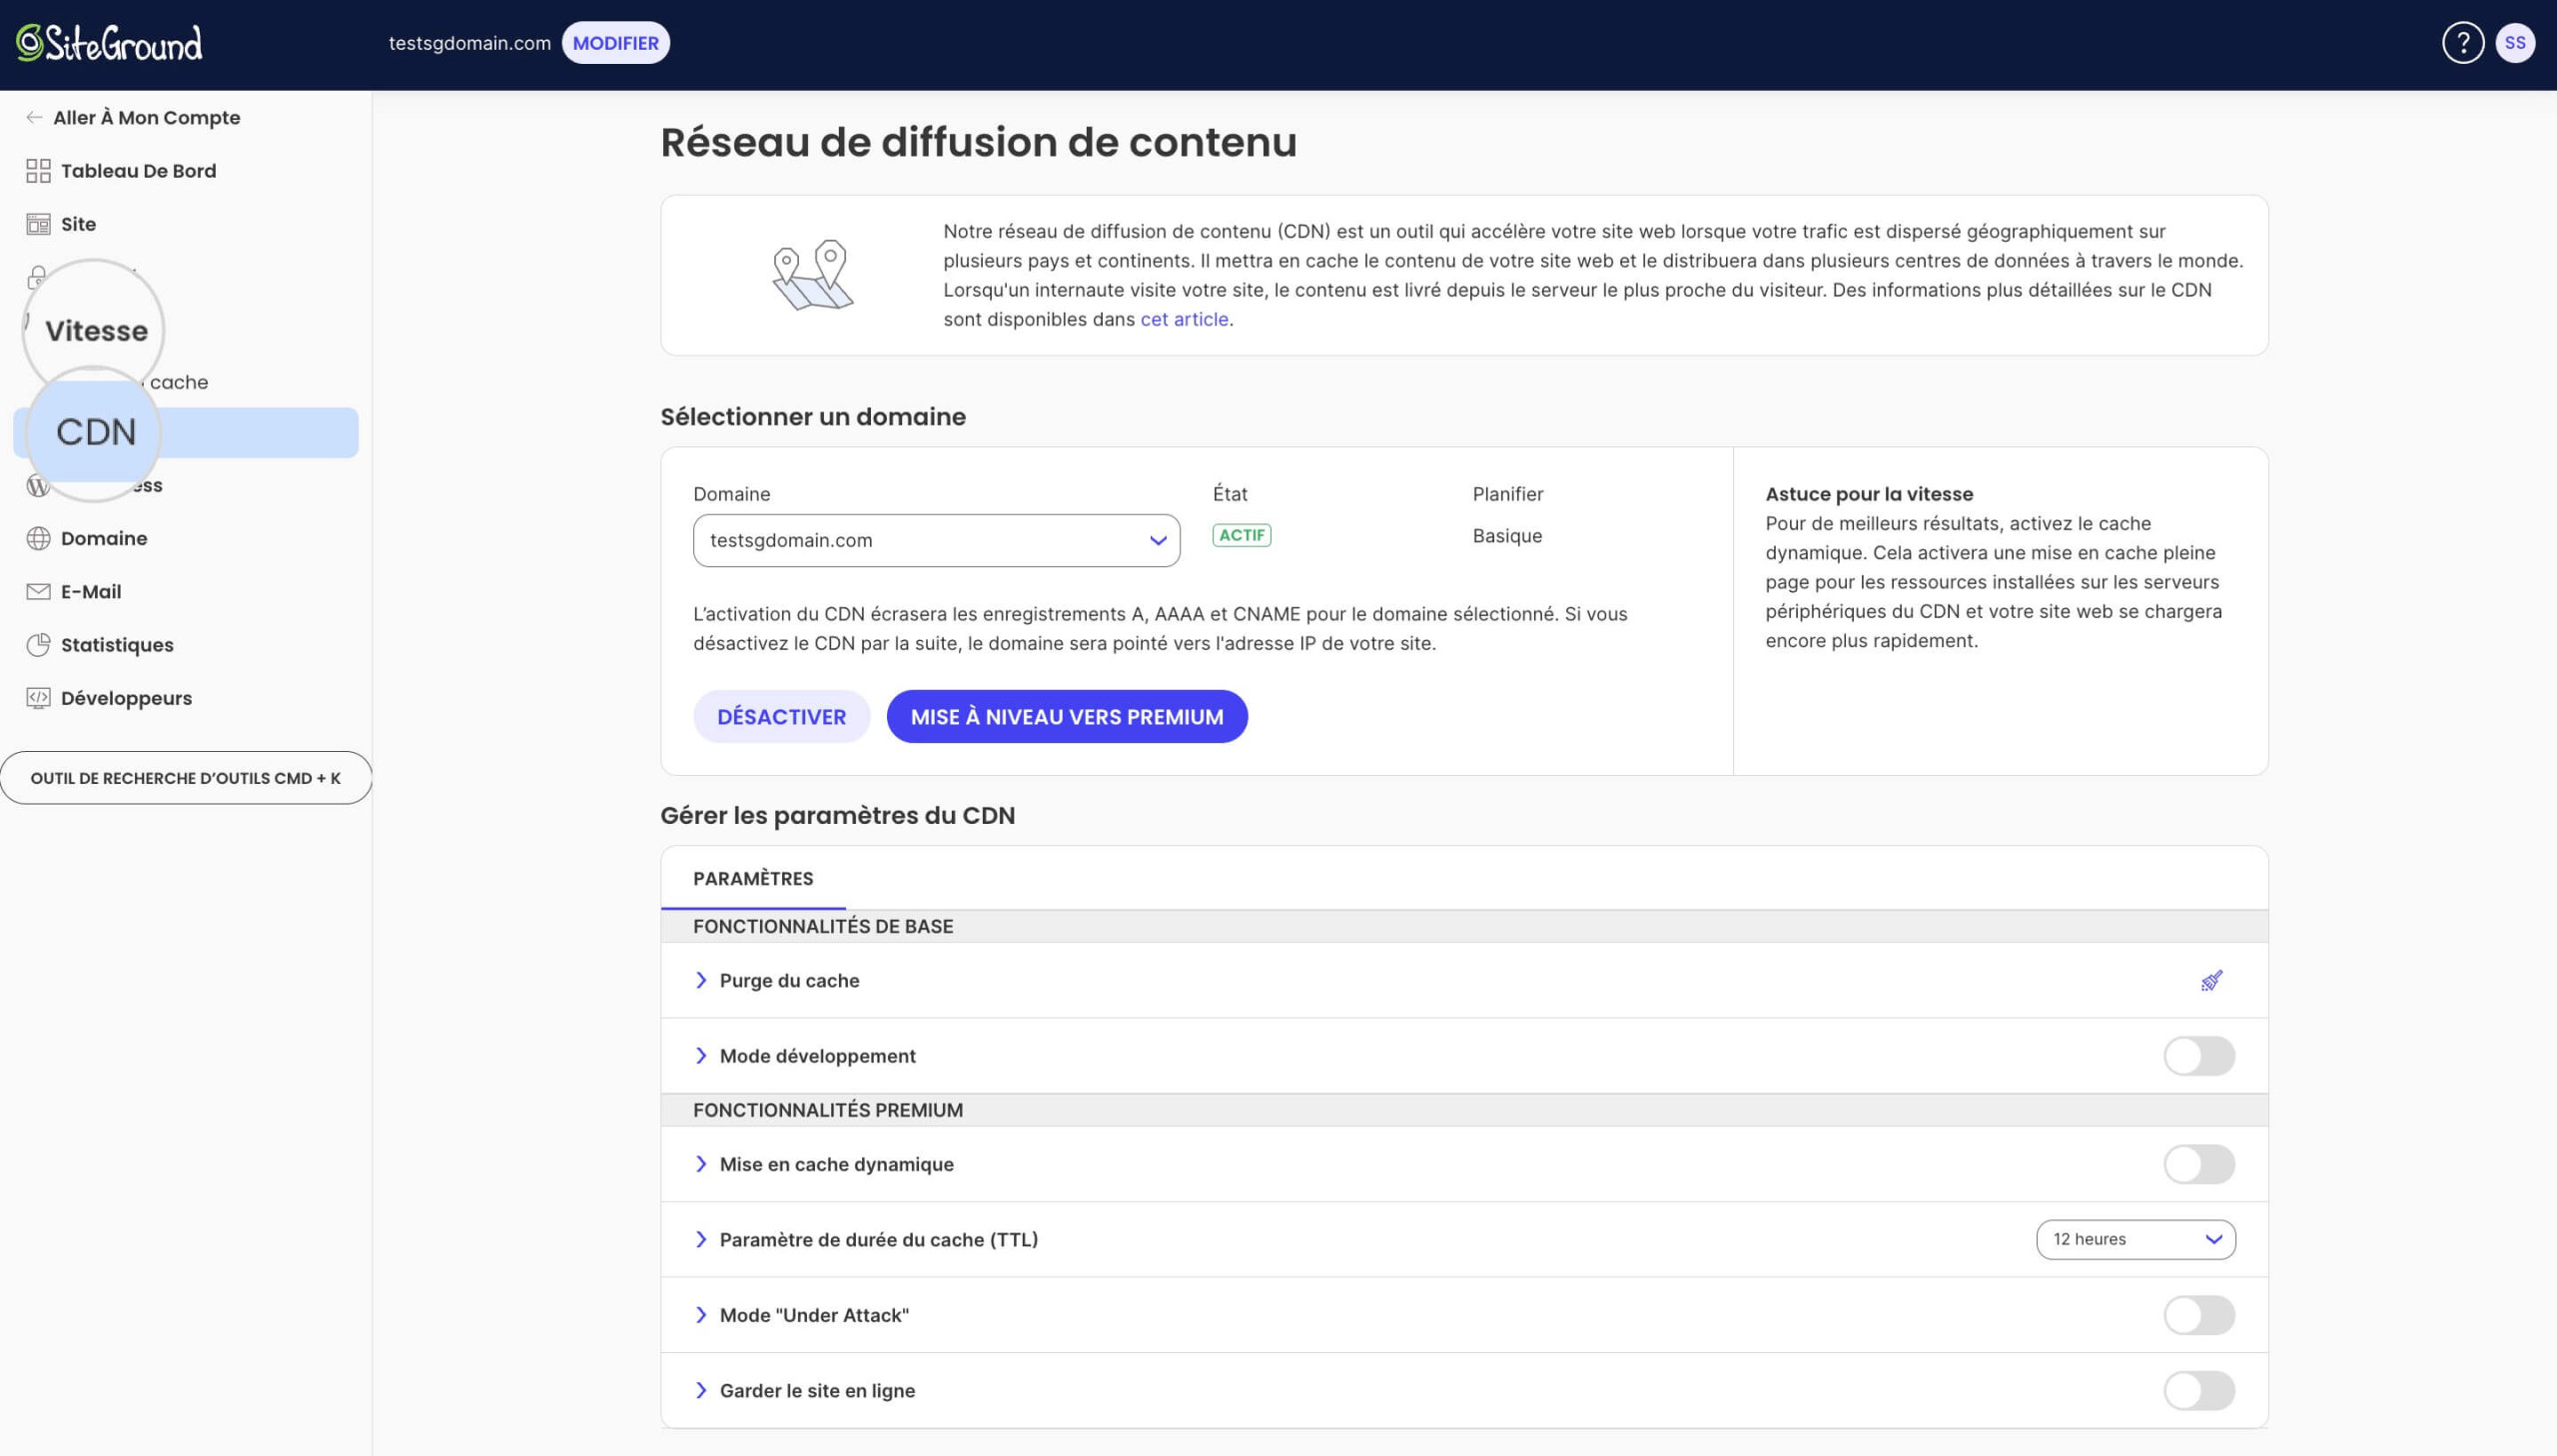This screenshot has width=2557, height=1456.
Task: Open the Domaine dropdown testsgdomain.com
Action: (936, 540)
